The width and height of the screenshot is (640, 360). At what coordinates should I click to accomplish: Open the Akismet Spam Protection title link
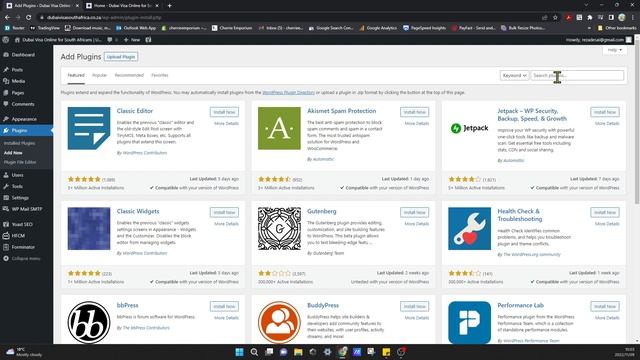pos(341,111)
